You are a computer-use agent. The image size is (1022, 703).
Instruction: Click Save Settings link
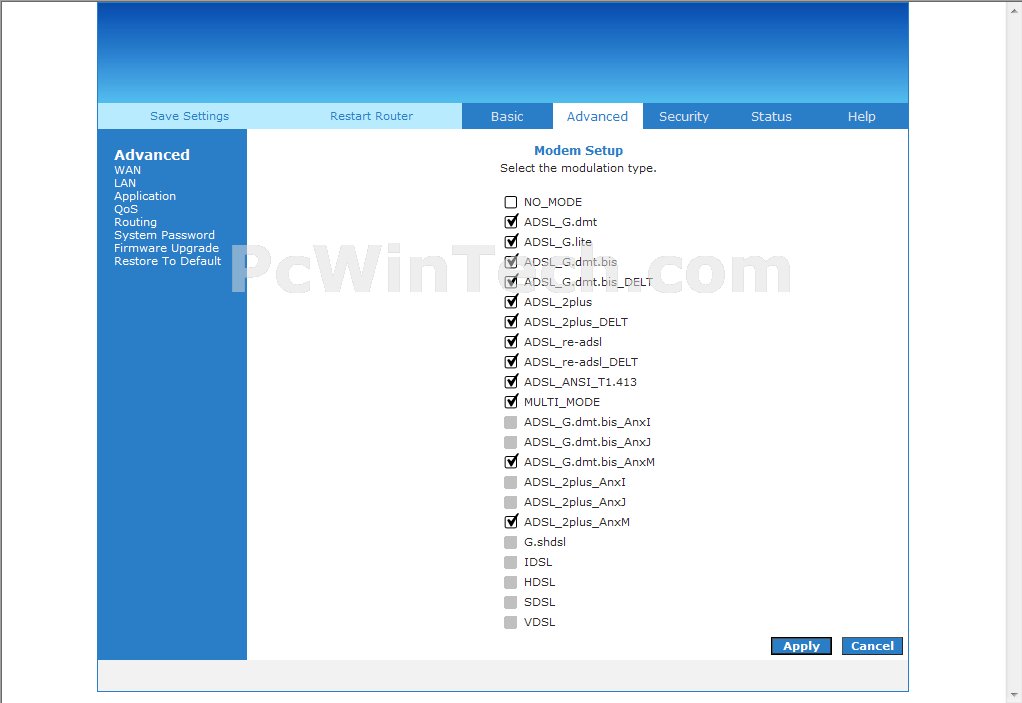click(x=190, y=116)
